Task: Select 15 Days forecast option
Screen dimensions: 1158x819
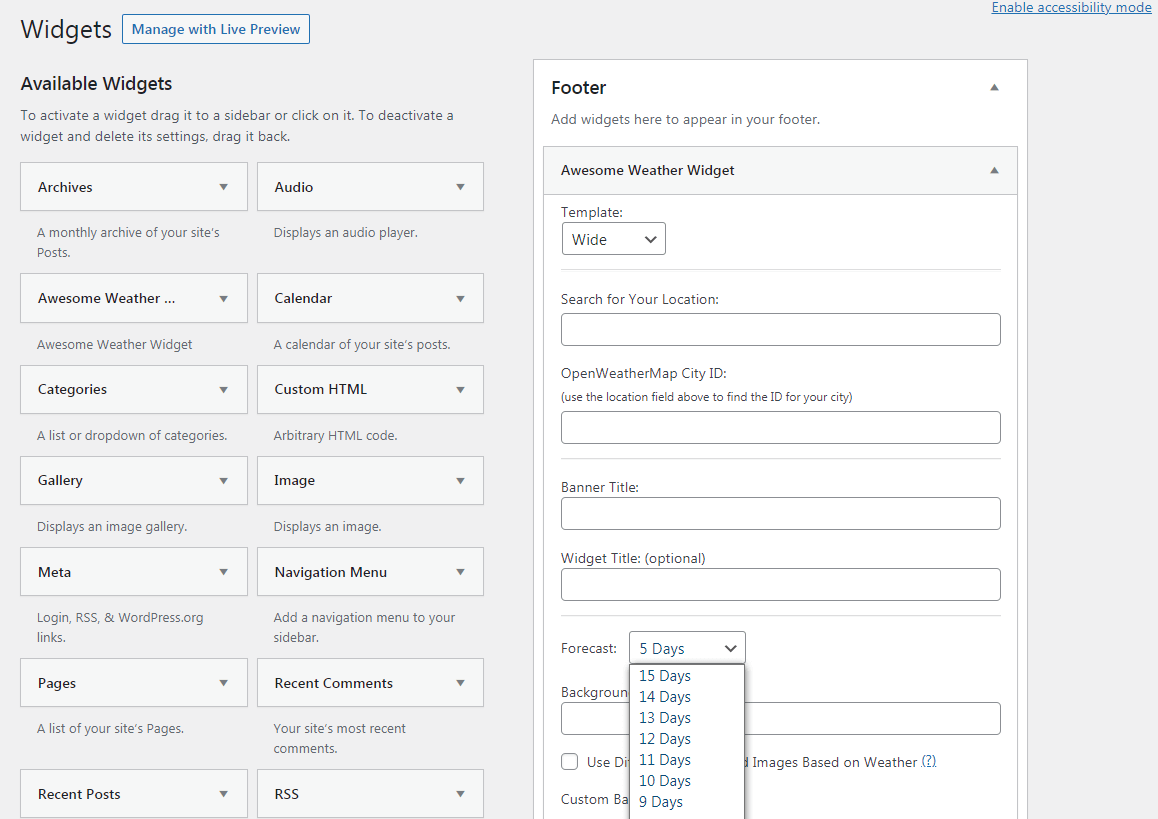Action: 665,676
